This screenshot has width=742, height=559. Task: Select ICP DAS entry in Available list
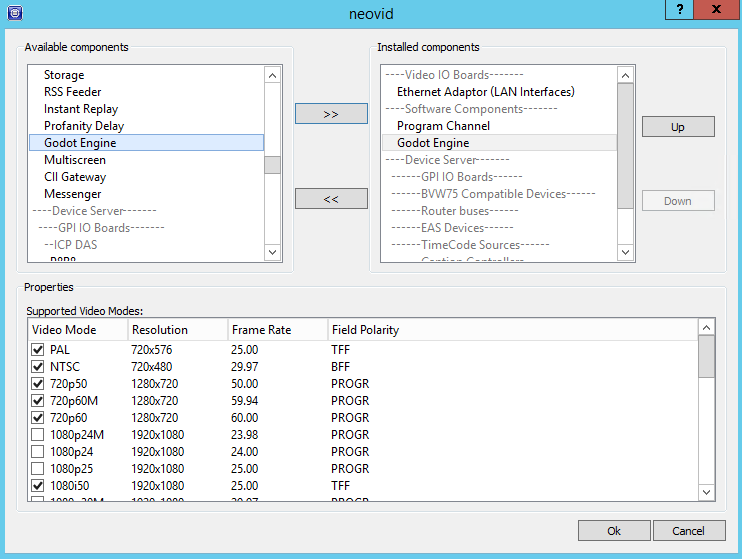147,245
